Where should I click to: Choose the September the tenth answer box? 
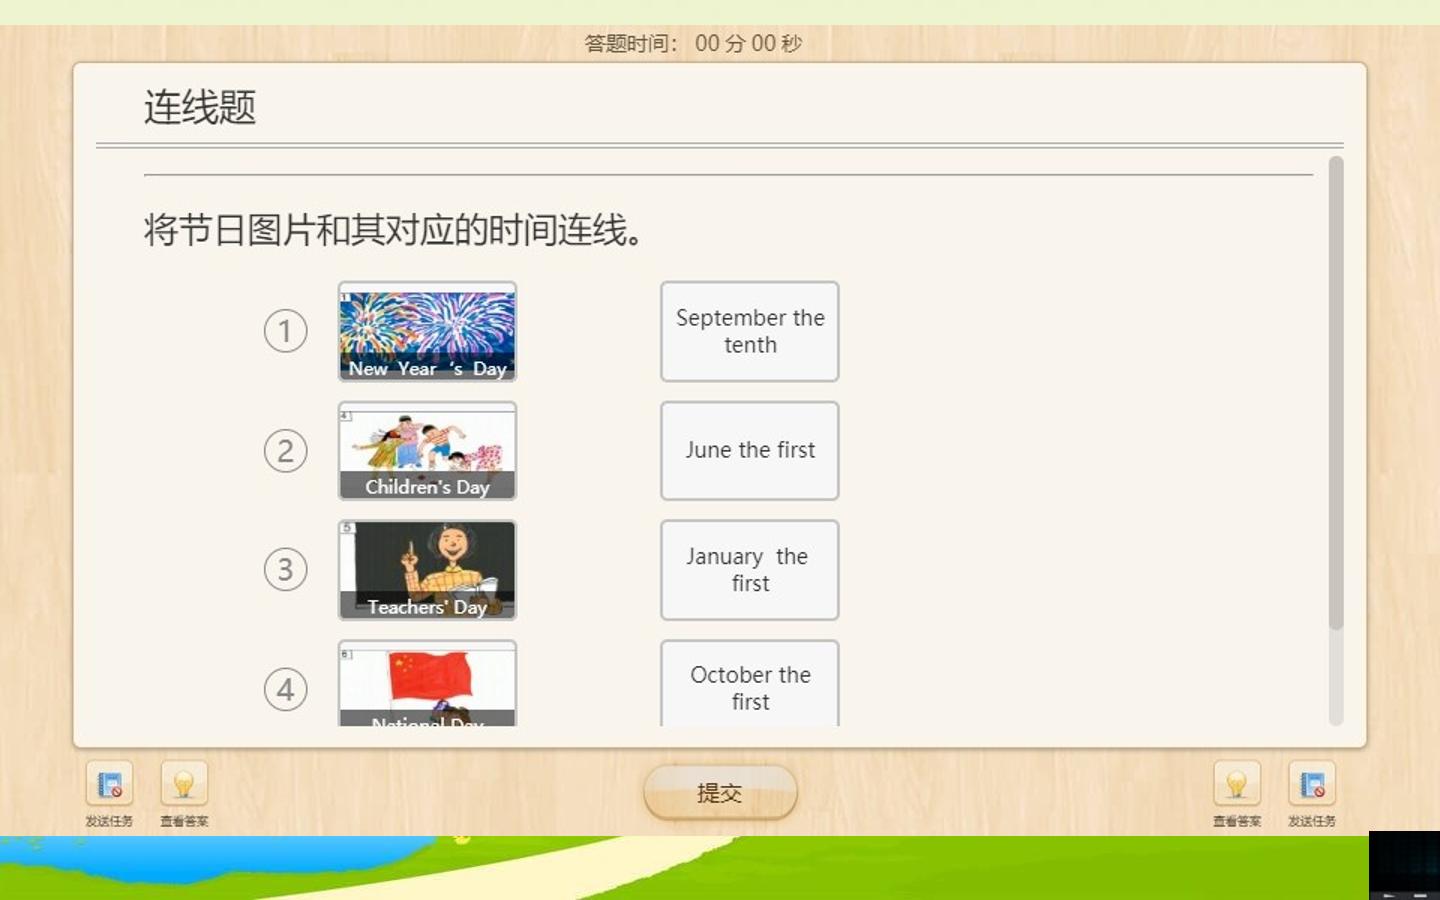[x=750, y=332]
